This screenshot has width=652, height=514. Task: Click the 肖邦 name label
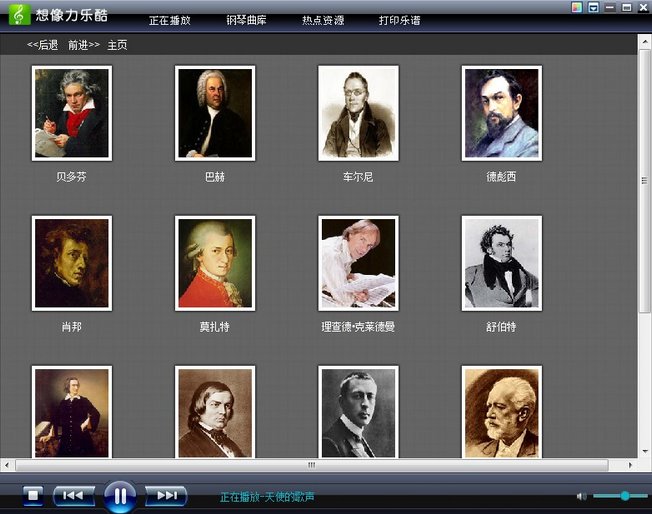click(72, 327)
